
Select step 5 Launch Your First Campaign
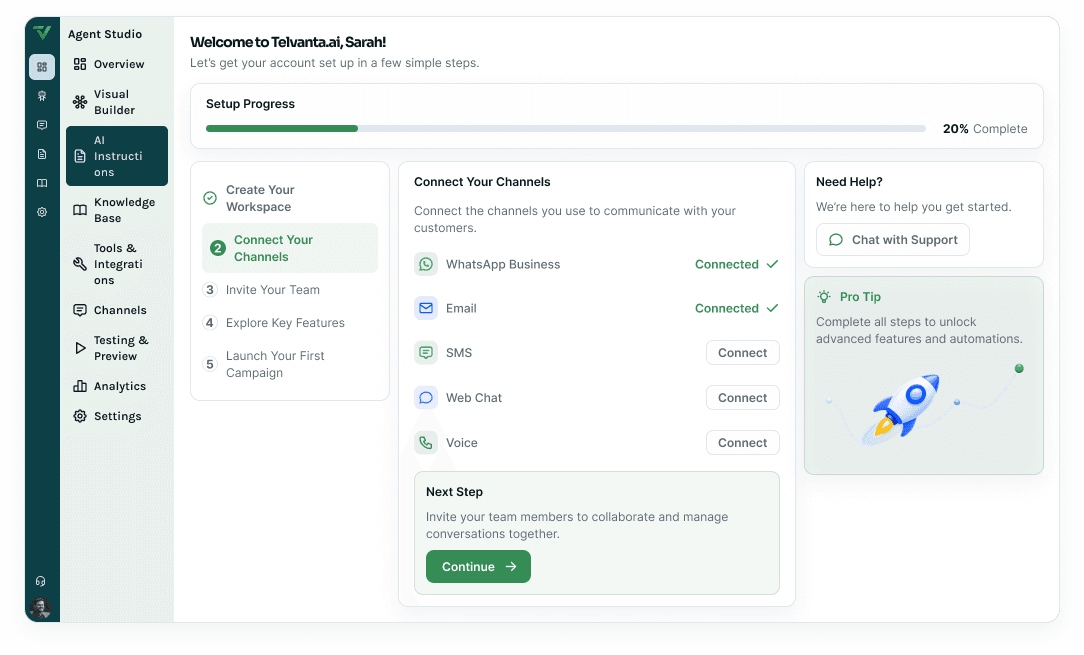(x=290, y=365)
